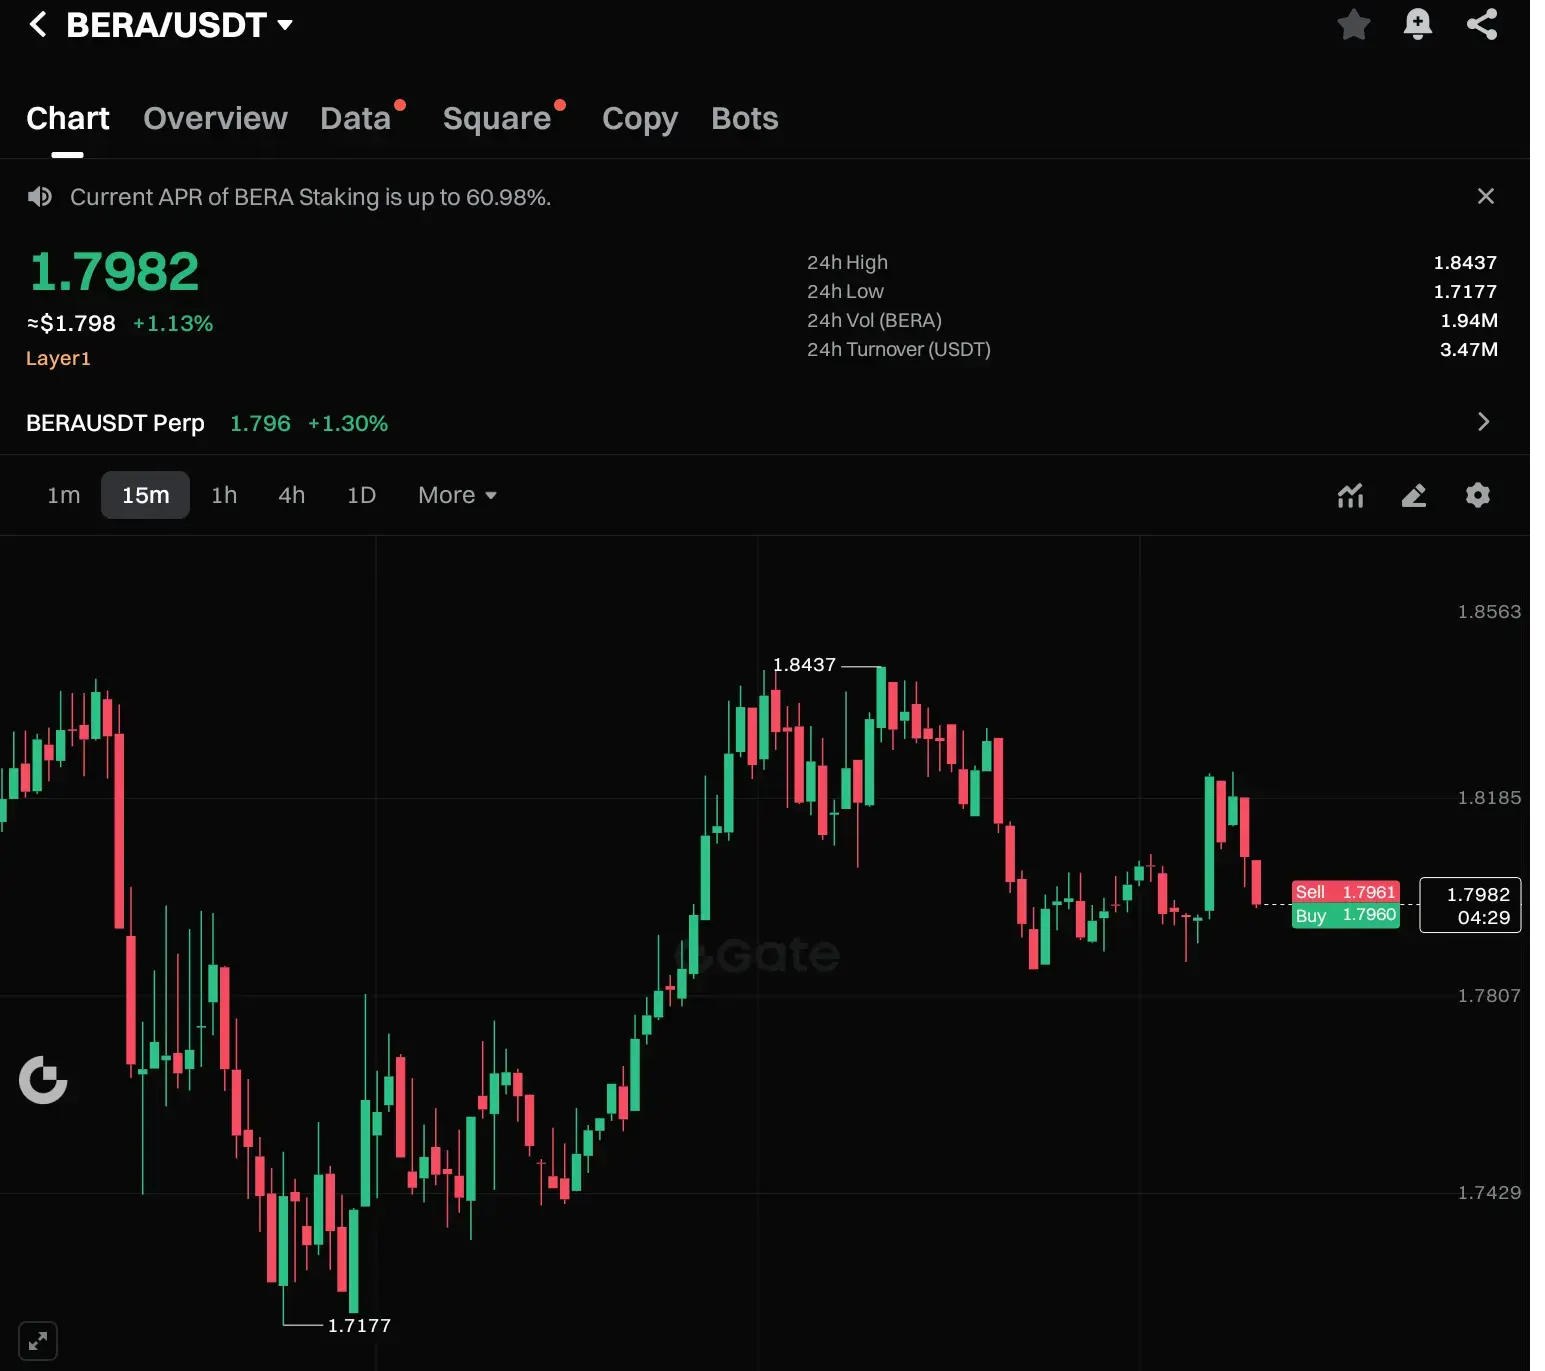
Task: Dismiss the BERA Staking APR announcement
Action: point(1486,196)
